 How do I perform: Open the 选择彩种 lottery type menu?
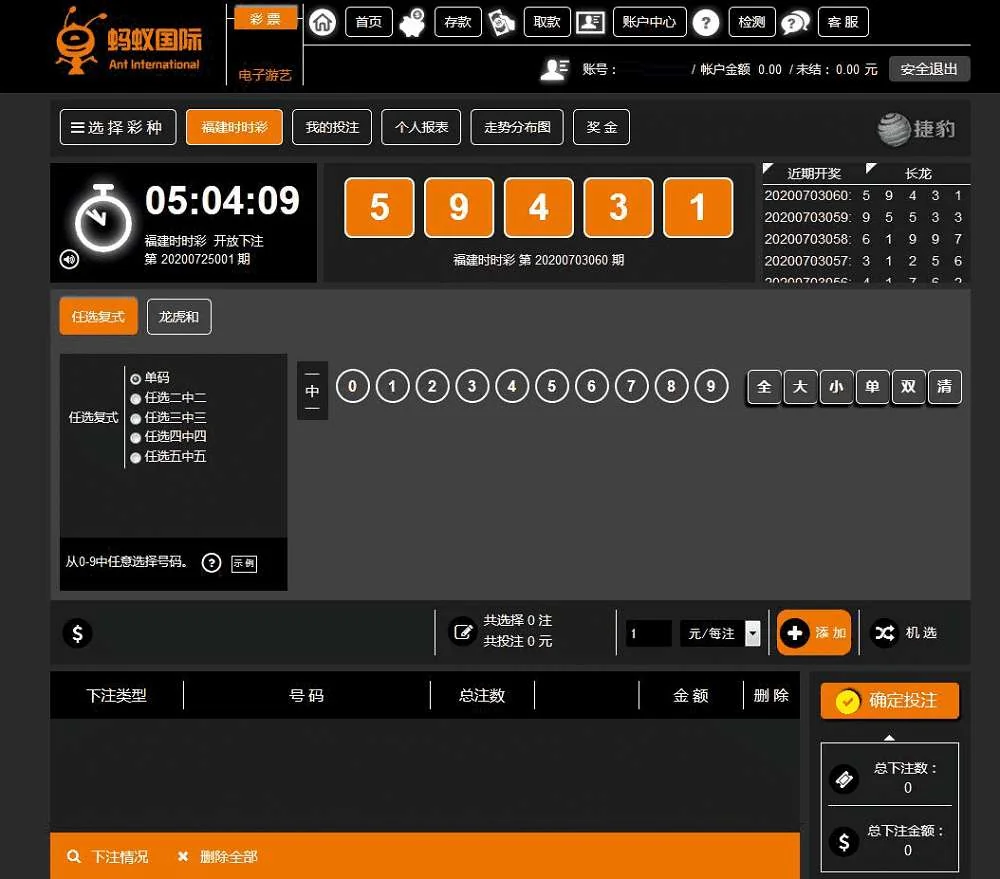coord(118,127)
